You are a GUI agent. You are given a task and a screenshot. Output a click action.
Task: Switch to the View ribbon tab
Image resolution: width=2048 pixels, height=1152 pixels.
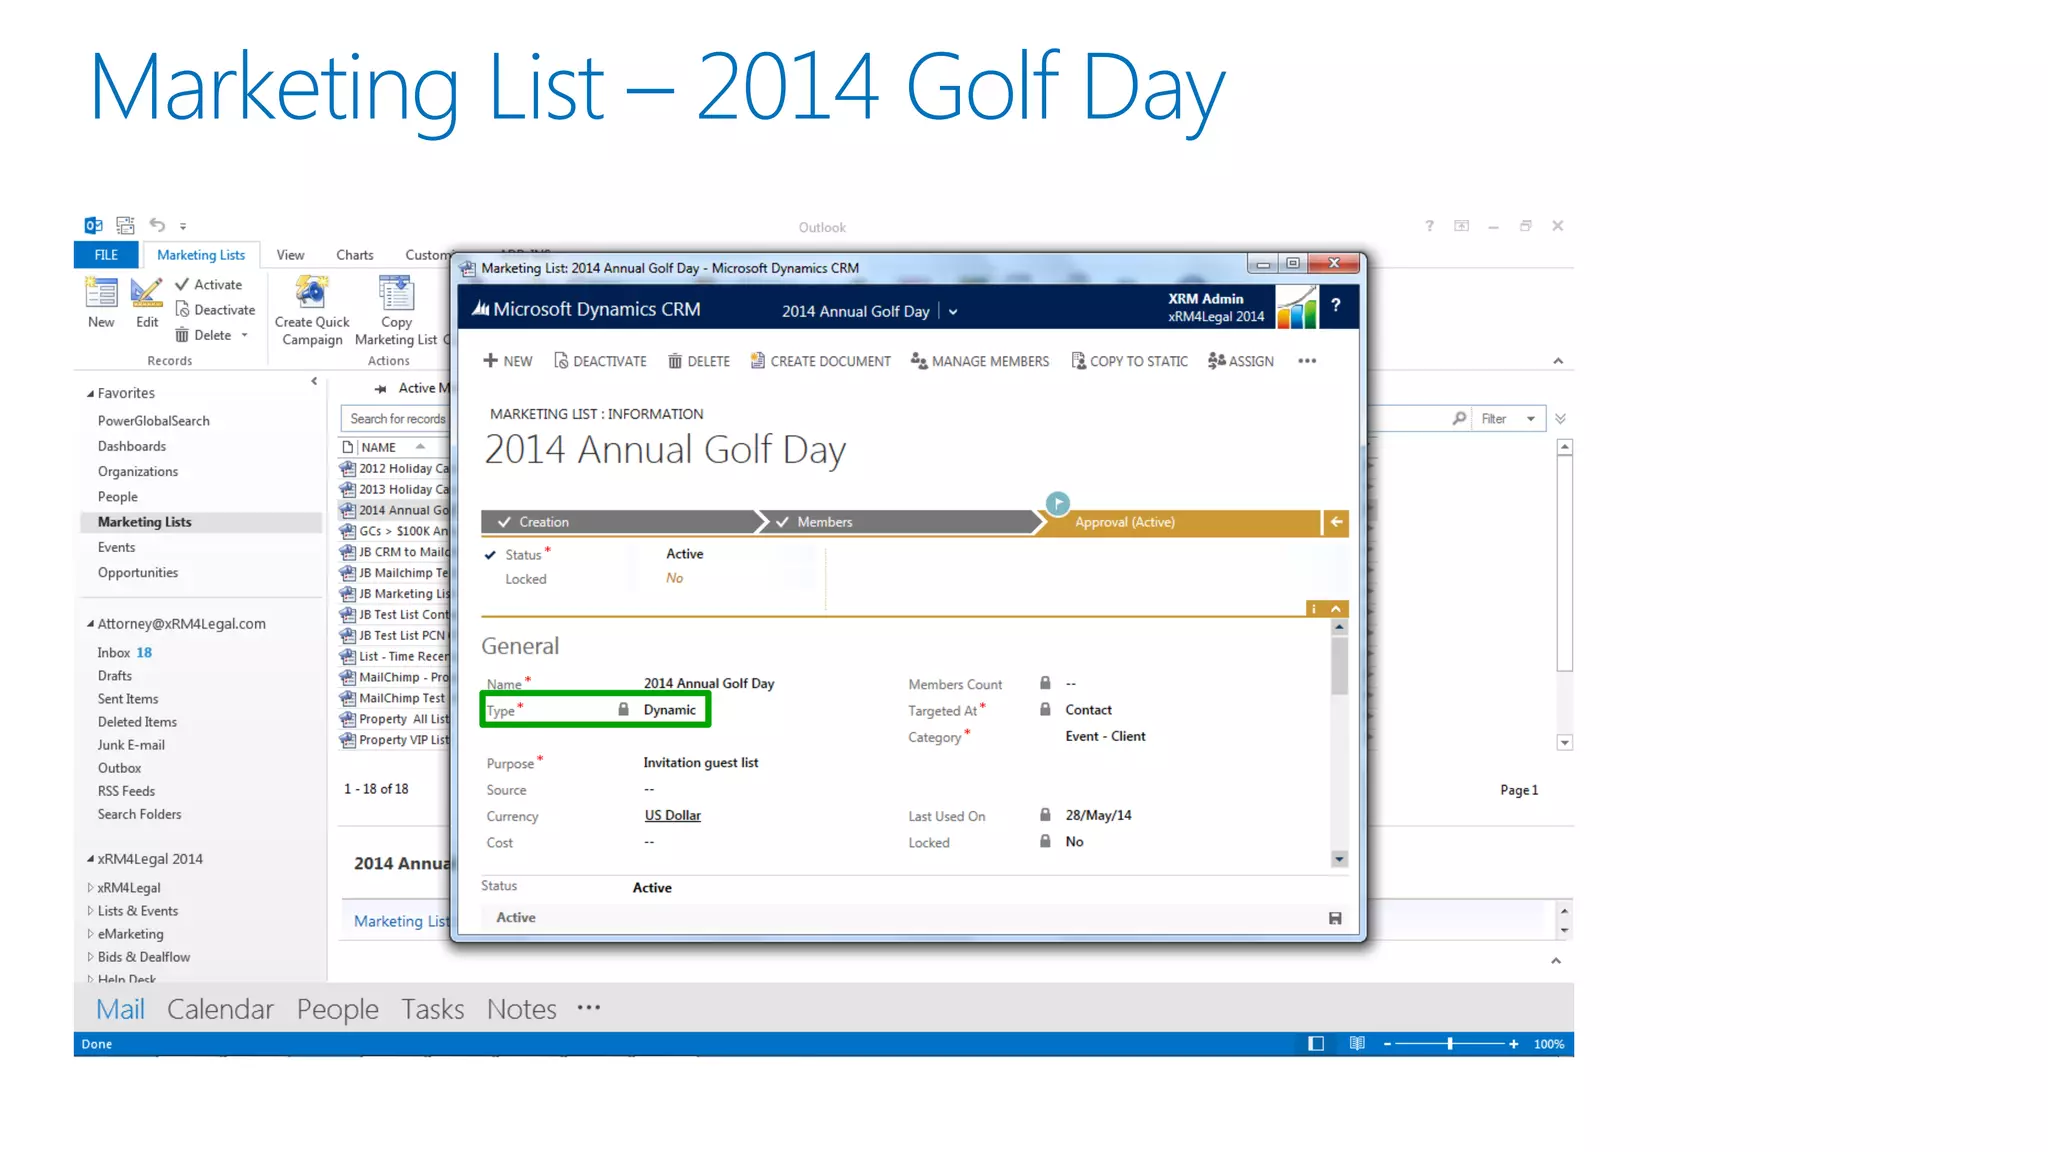pyautogui.click(x=290, y=255)
